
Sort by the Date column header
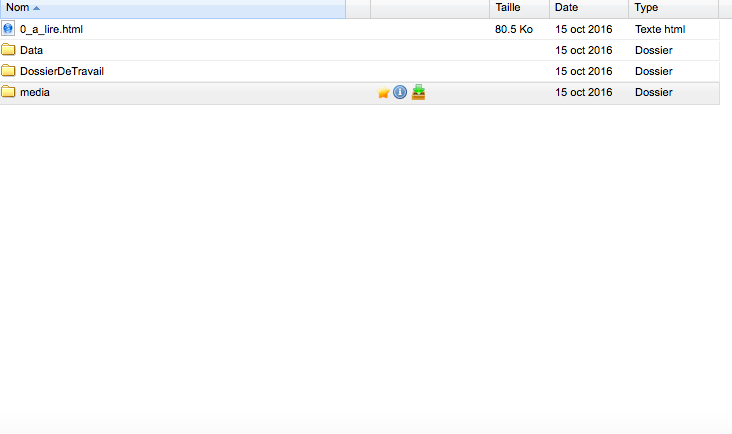[589, 8]
